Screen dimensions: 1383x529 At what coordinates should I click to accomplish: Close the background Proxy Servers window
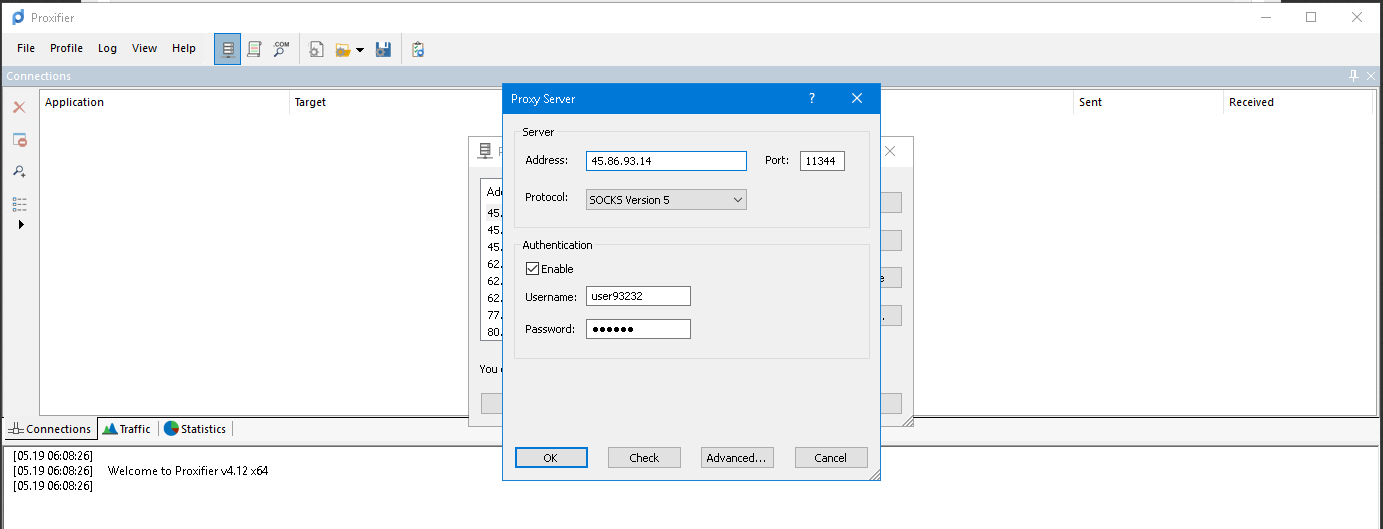(890, 151)
